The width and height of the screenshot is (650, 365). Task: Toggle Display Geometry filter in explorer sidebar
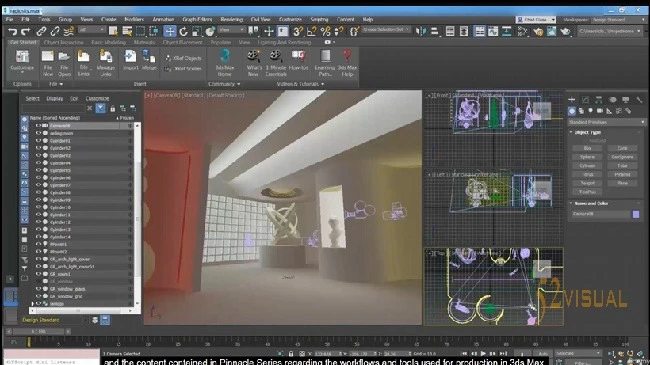coord(24,119)
